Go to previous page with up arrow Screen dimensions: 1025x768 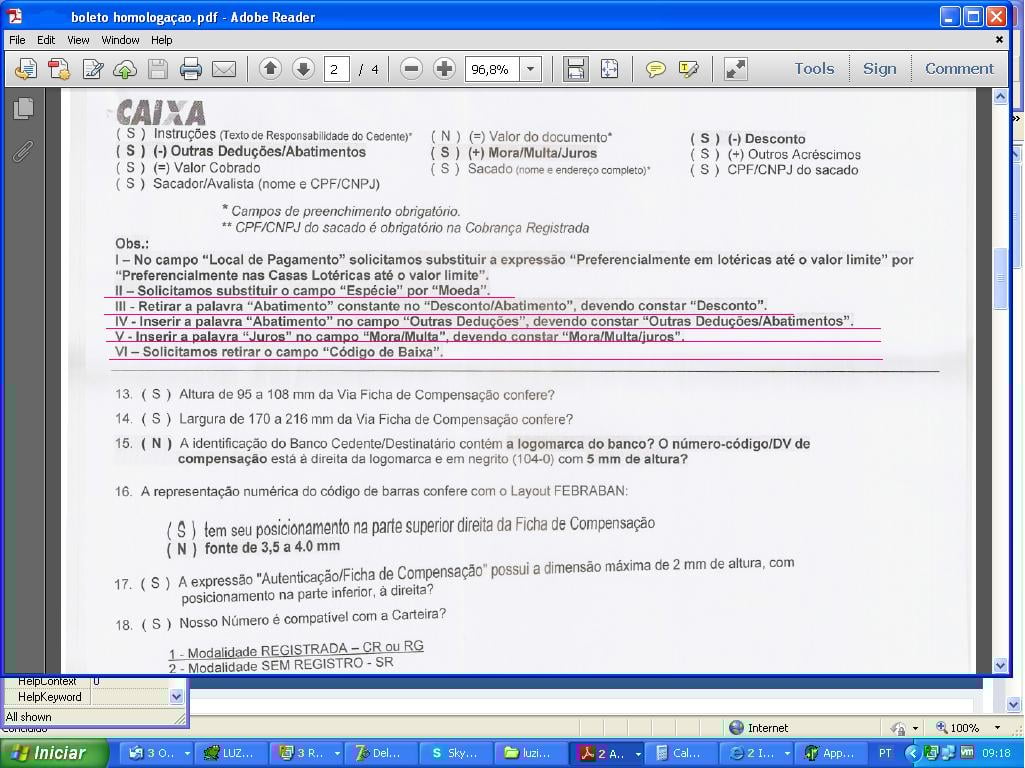(270, 69)
